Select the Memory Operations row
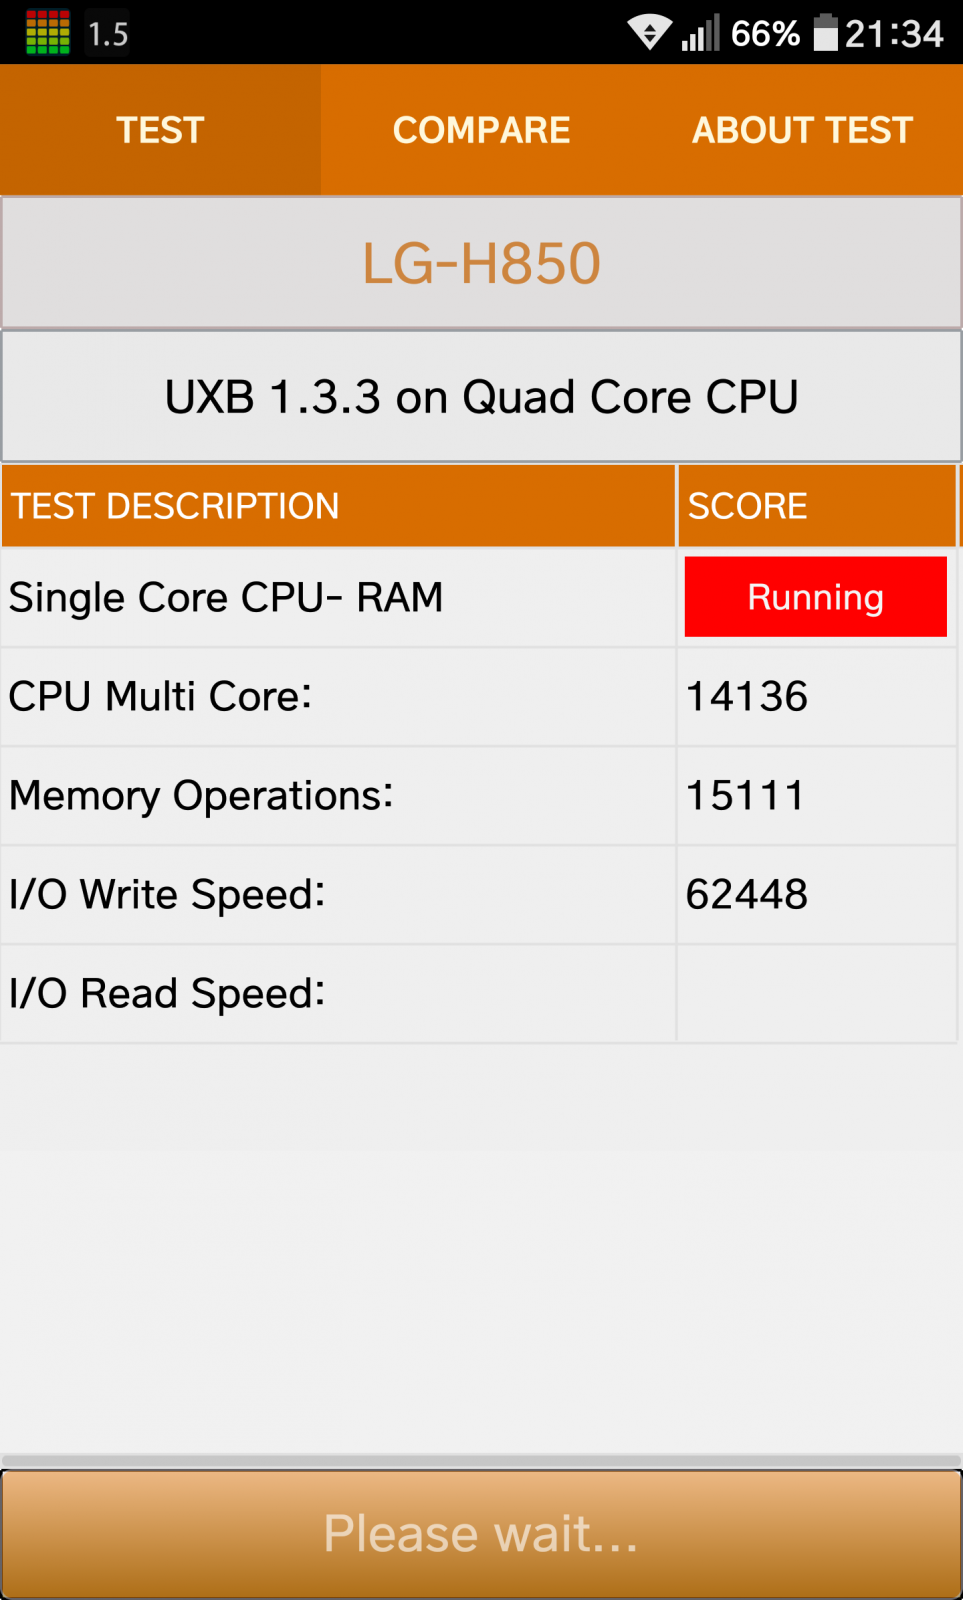This screenshot has width=963, height=1600. click(479, 795)
